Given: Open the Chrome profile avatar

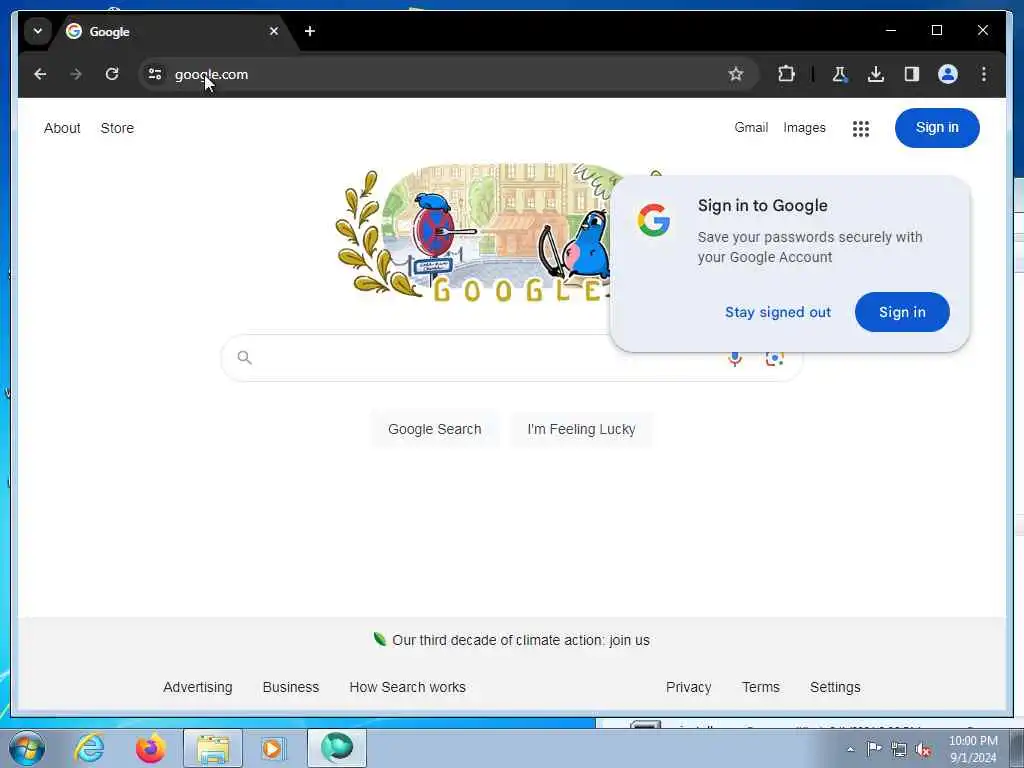Looking at the screenshot, I should click(948, 74).
